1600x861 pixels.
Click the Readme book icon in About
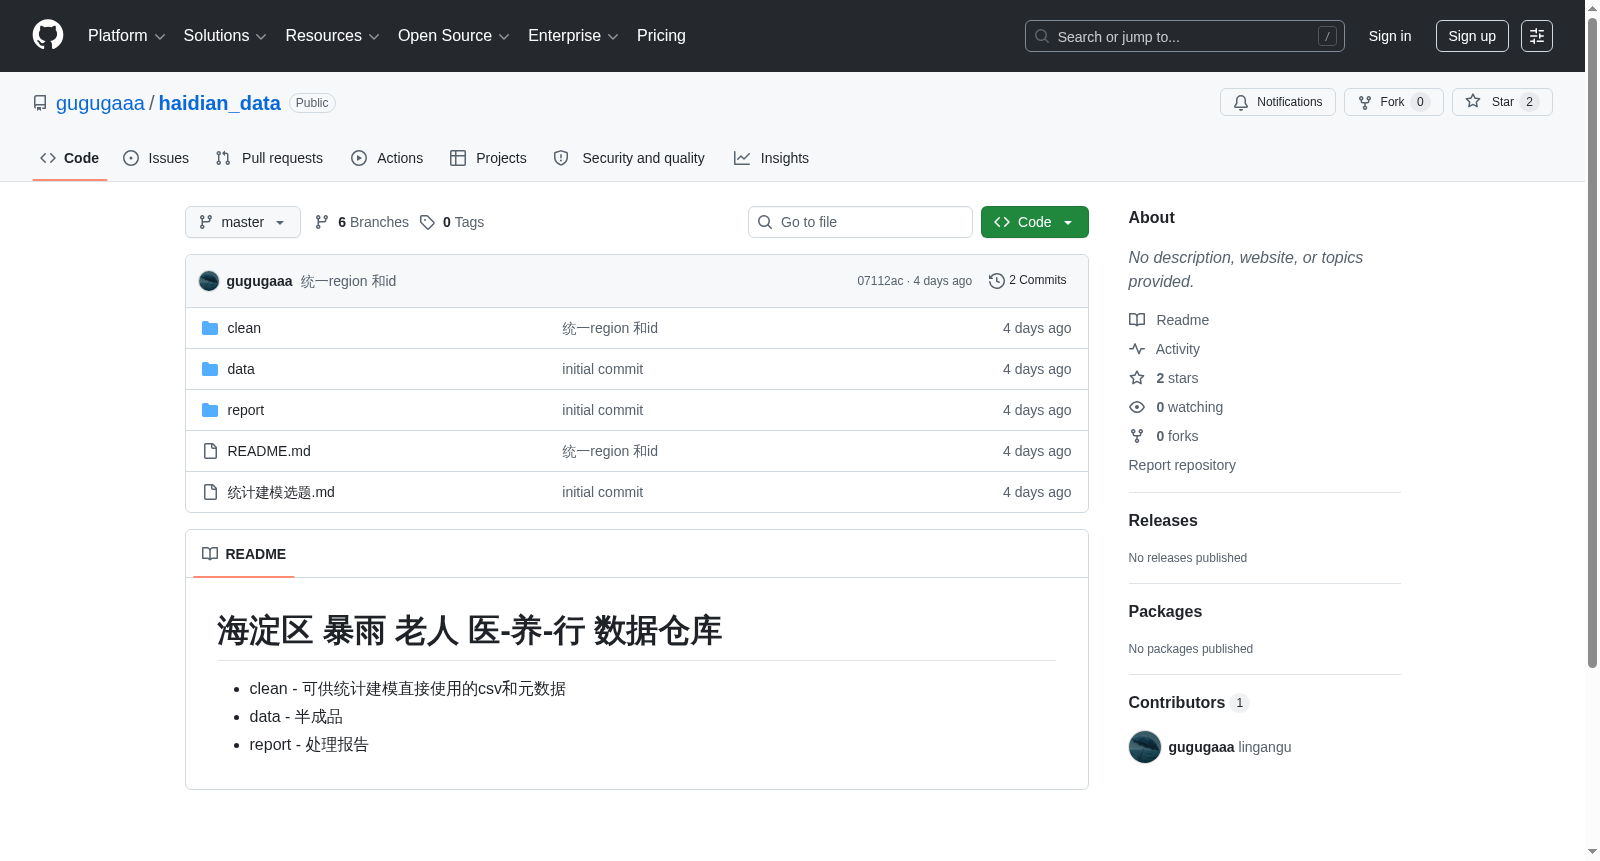click(1137, 320)
